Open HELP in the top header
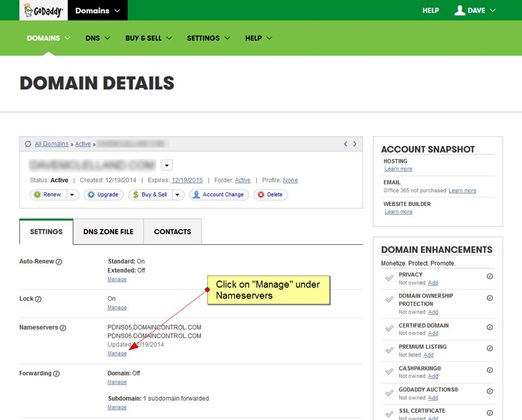Screen dimensions: 522x420 point(430,11)
